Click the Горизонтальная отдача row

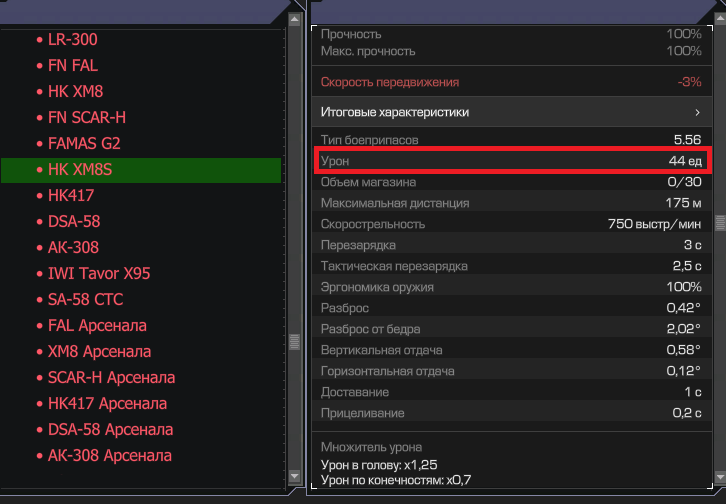coord(512,371)
